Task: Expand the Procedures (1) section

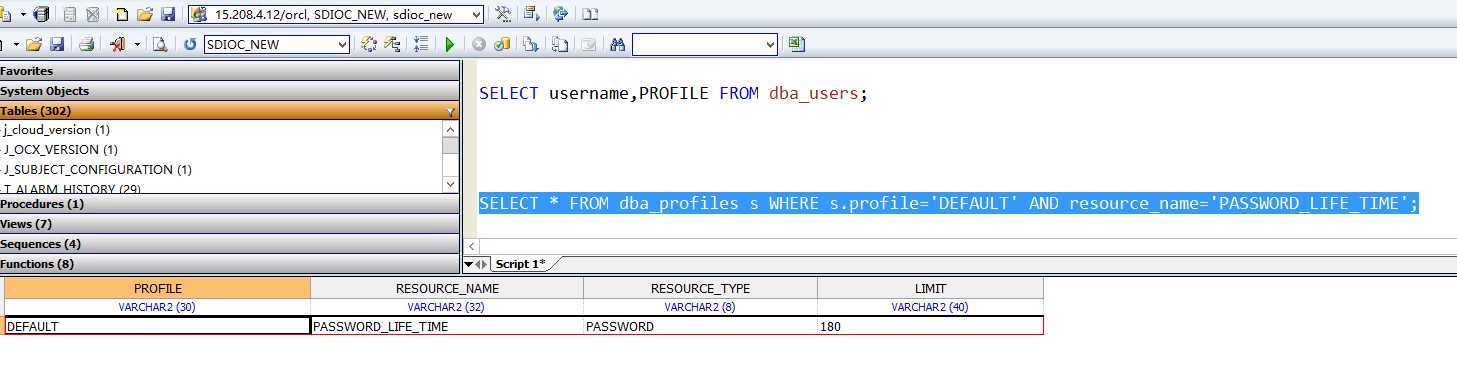Action: [x=229, y=204]
